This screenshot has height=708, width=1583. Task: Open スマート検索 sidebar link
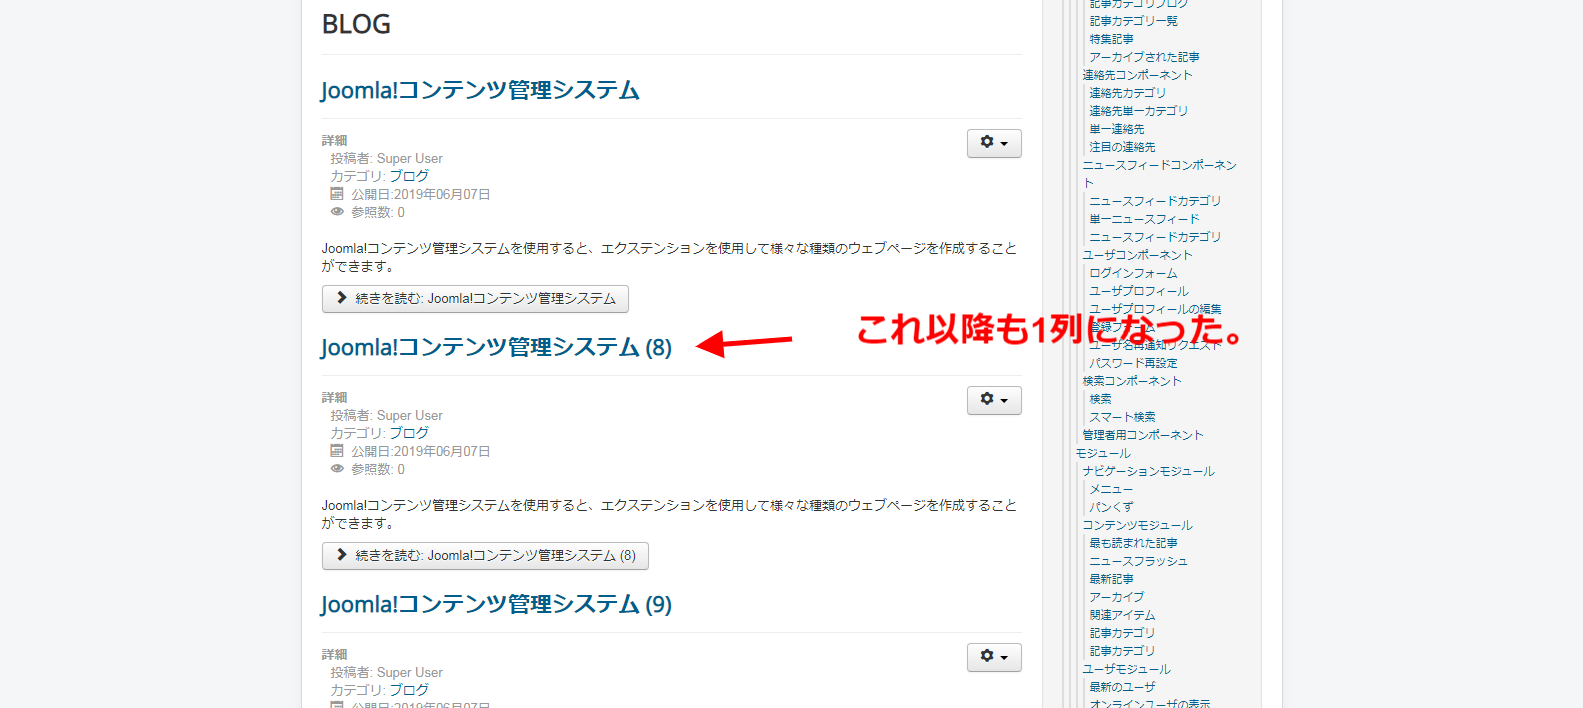pyautogui.click(x=1122, y=417)
